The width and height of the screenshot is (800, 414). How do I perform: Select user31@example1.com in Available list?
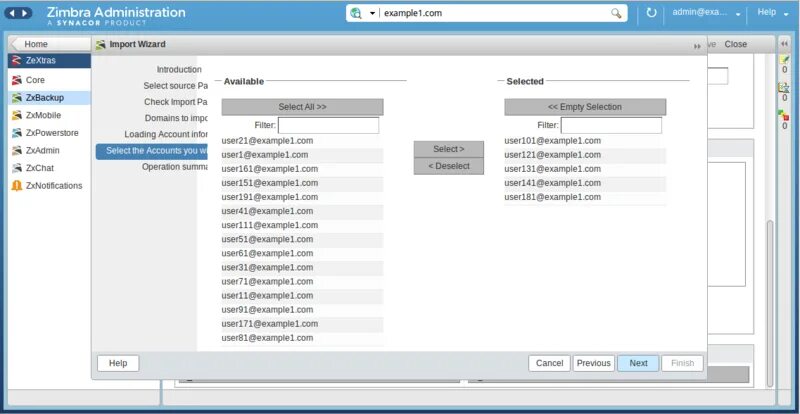(x=303, y=267)
